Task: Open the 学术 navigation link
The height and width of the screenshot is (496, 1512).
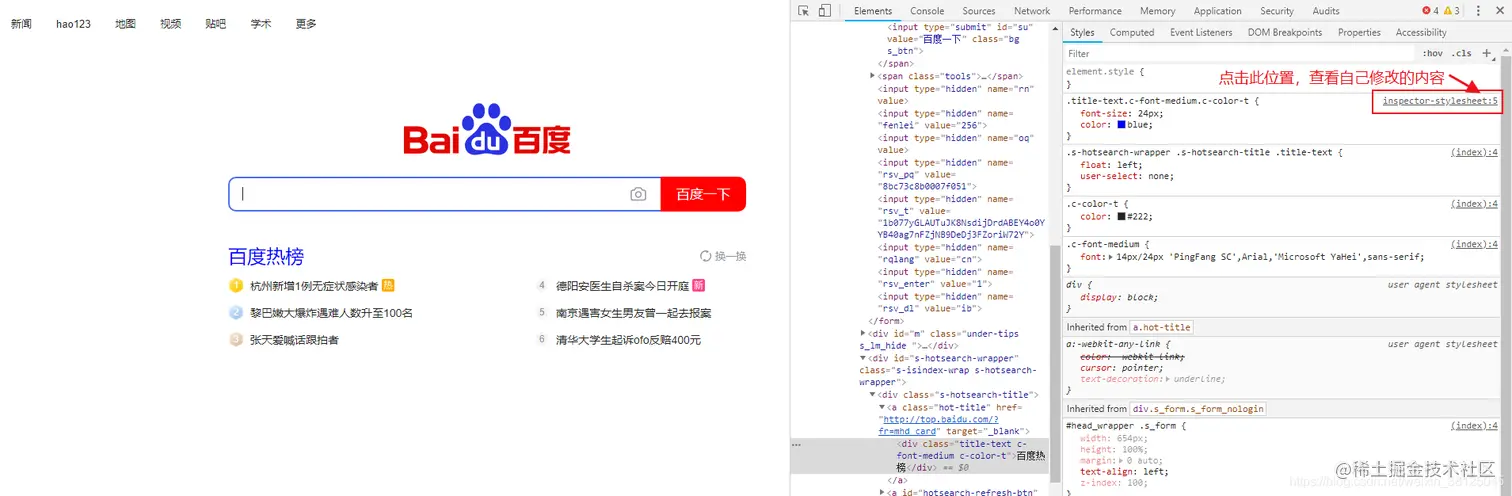Action: point(261,23)
